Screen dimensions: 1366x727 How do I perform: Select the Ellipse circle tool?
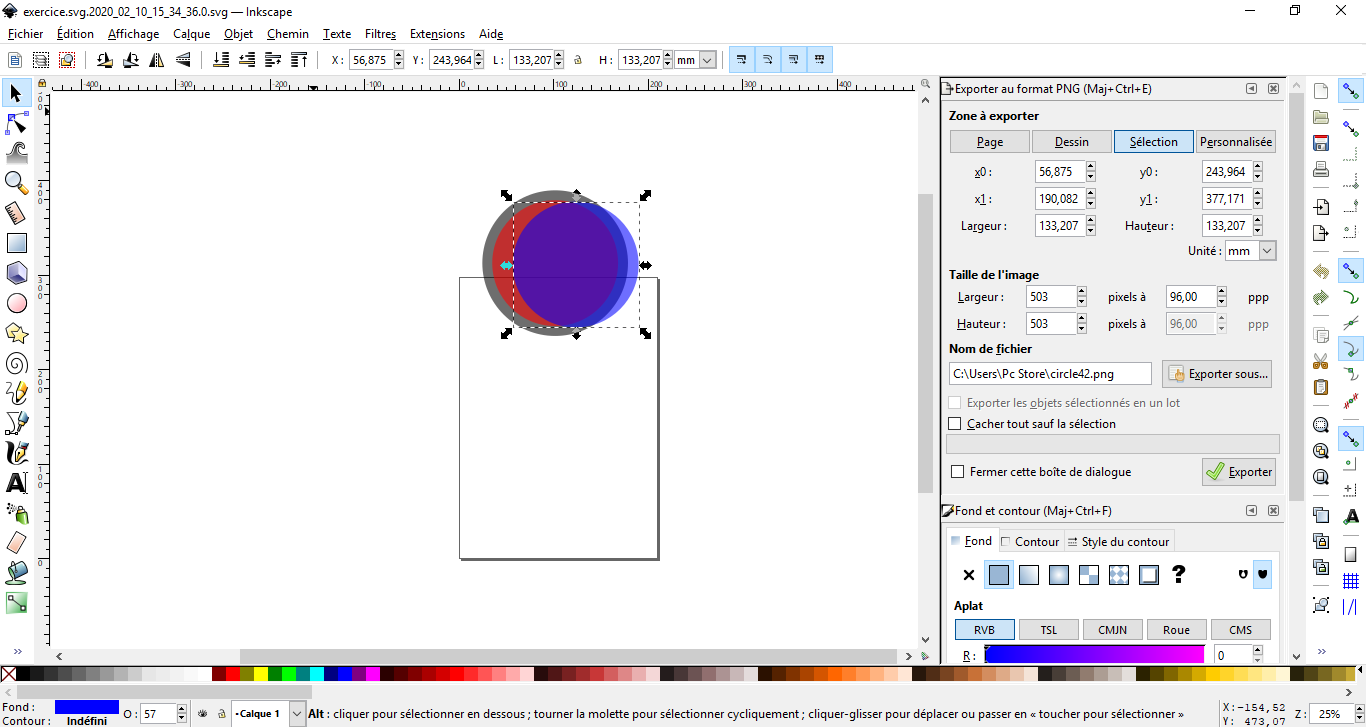pos(16,303)
